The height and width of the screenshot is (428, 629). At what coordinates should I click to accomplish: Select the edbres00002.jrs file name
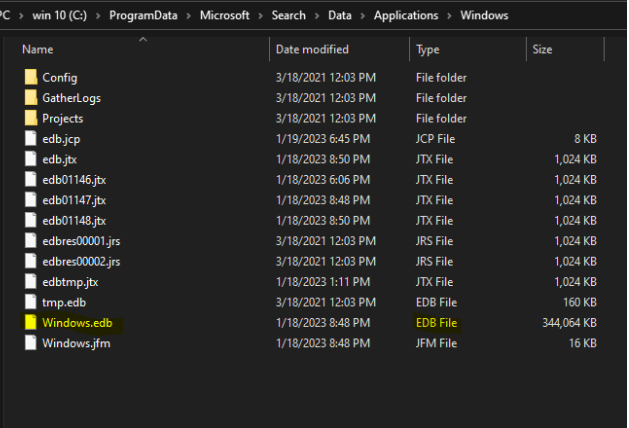pyautogui.click(x=81, y=262)
